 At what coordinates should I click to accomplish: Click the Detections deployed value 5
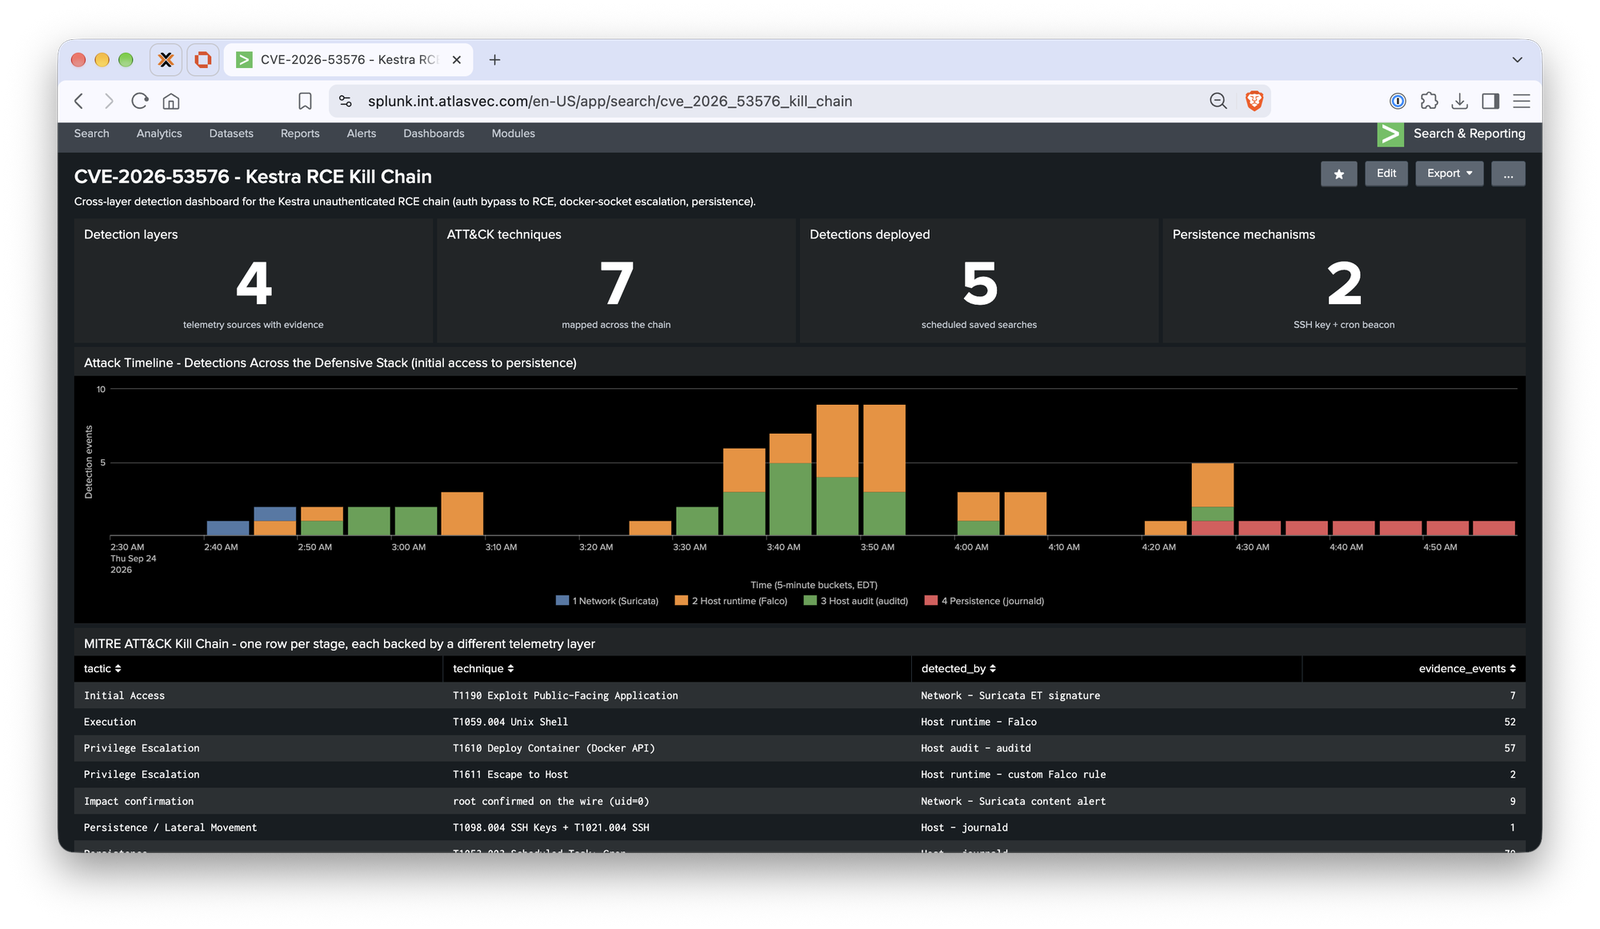980,283
